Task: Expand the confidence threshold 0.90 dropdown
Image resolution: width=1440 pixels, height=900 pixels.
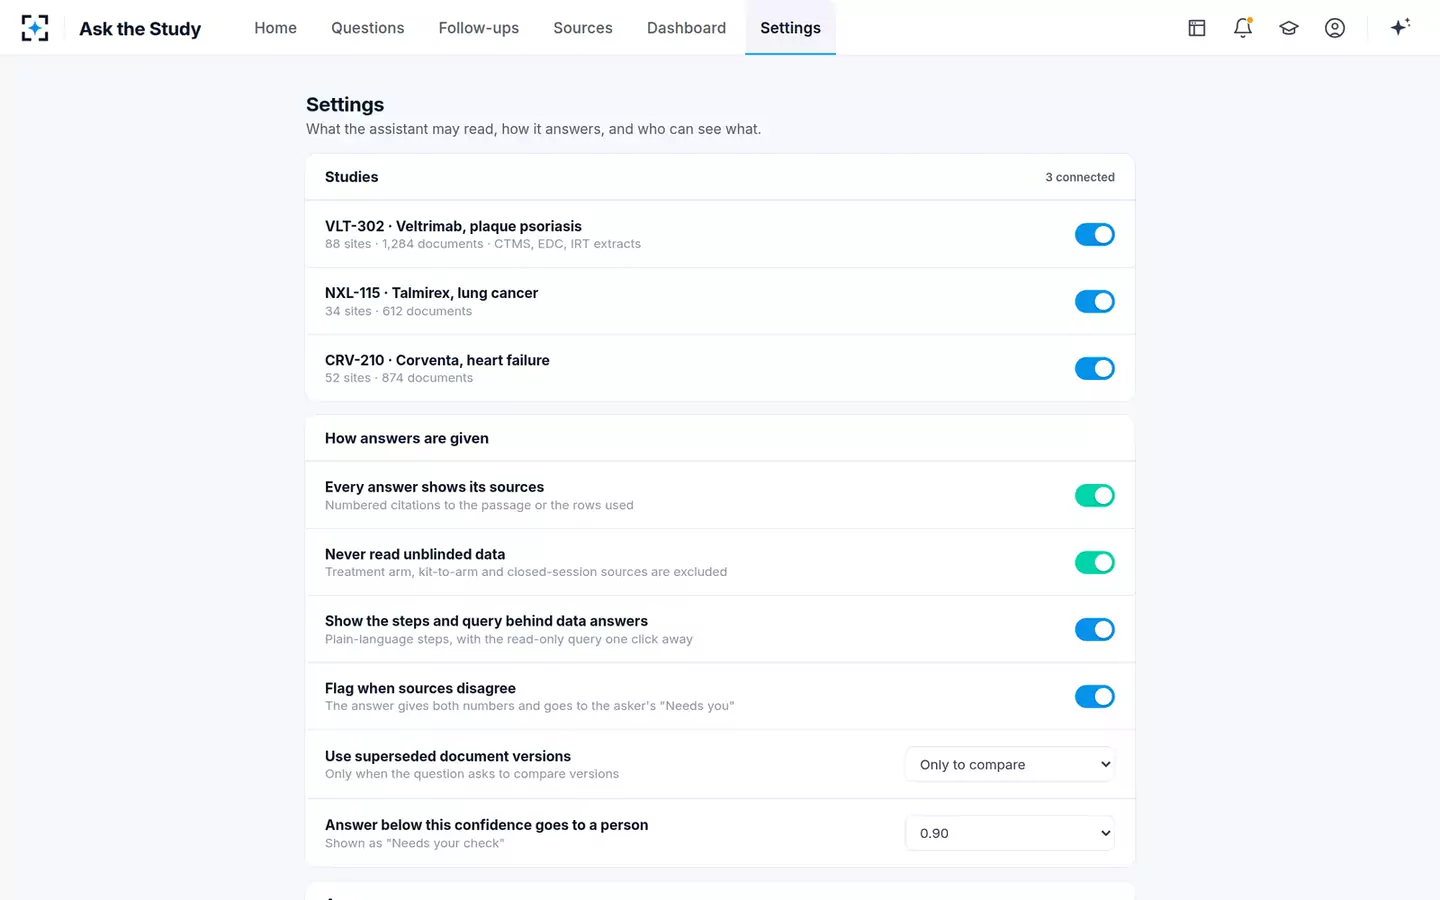Action: click(x=1010, y=833)
